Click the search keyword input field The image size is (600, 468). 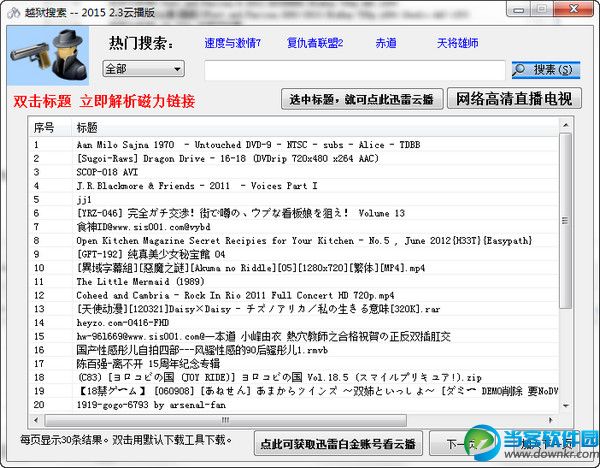355,70
